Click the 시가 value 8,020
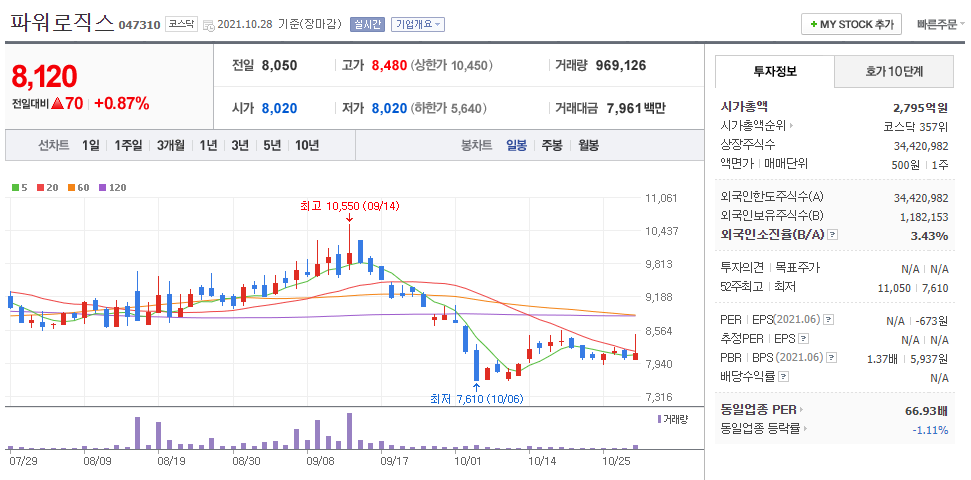971x480 pixels. click(279, 108)
